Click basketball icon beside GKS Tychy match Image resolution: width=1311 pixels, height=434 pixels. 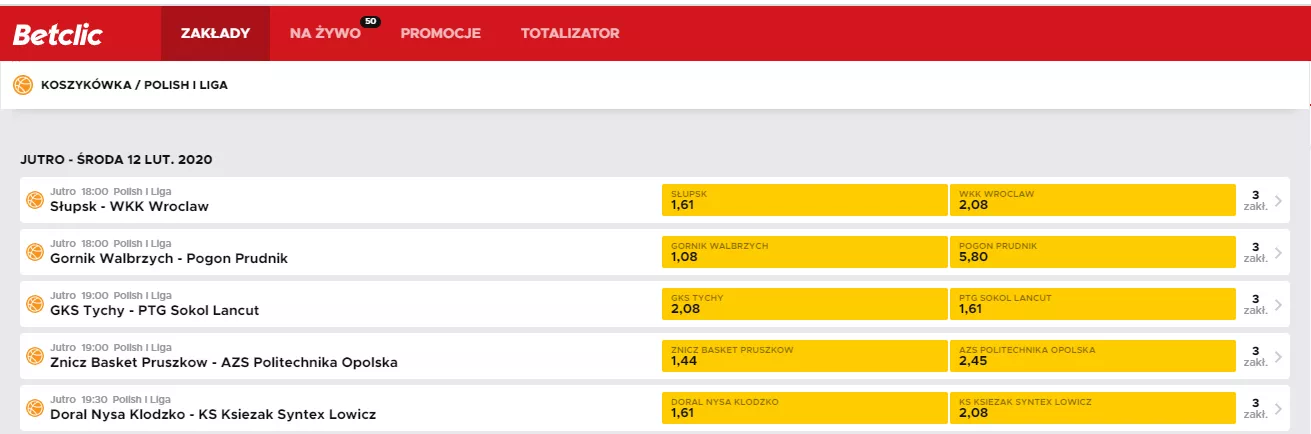(x=35, y=304)
